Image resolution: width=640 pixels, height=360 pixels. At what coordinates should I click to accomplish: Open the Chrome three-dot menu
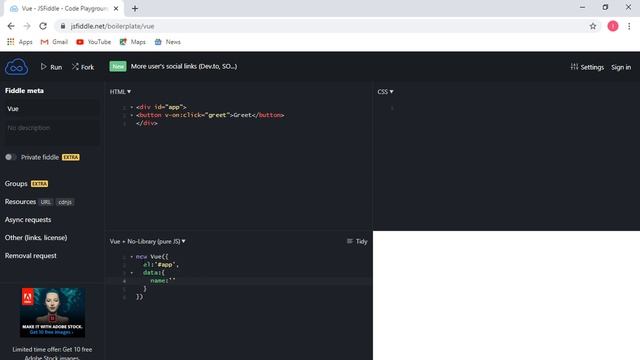pos(629,26)
